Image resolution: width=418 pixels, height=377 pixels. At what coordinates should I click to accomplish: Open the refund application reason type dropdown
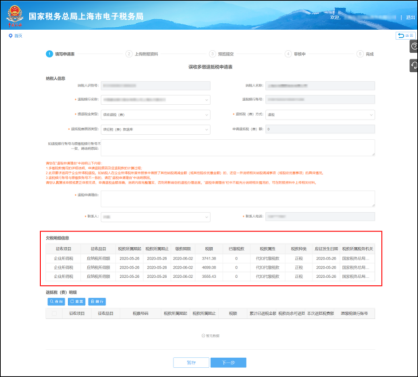pos(156,129)
